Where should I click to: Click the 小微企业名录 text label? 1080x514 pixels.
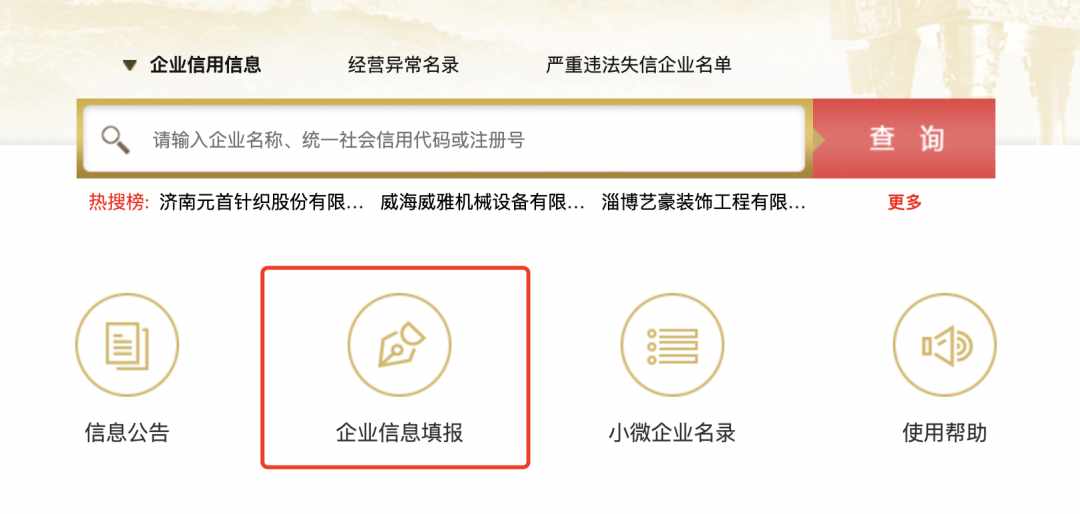tap(672, 433)
